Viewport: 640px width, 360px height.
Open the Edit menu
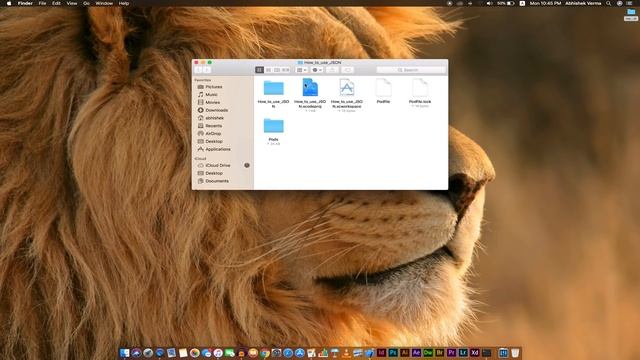click(x=56, y=3)
